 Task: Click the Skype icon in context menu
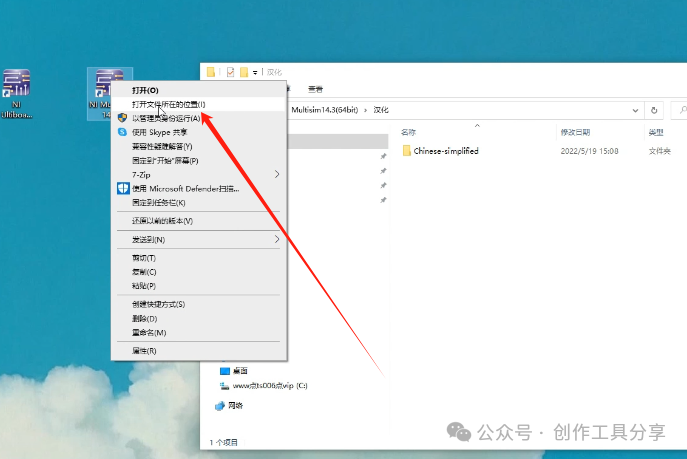click(x=122, y=132)
